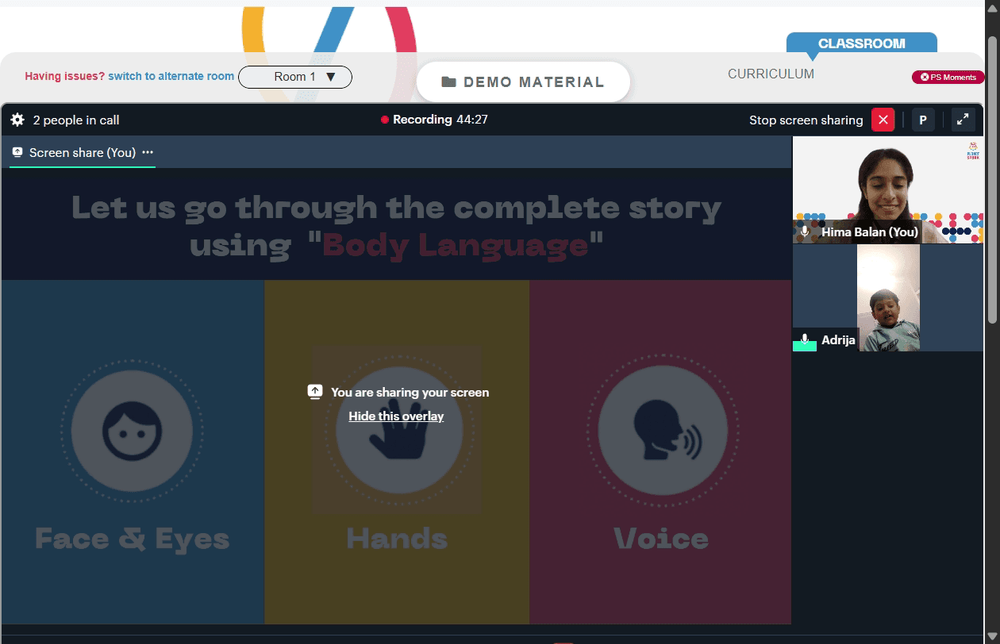Click sharing-screen upload icon in overlay

coord(315,392)
